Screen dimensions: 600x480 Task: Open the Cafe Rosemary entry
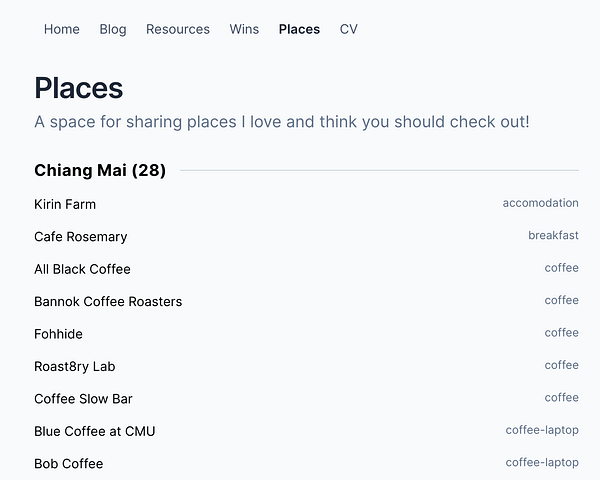(80, 237)
